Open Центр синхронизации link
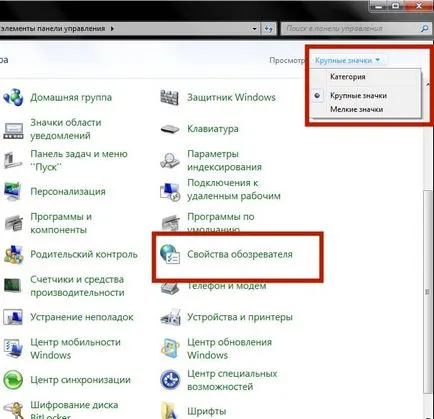 click(80, 380)
